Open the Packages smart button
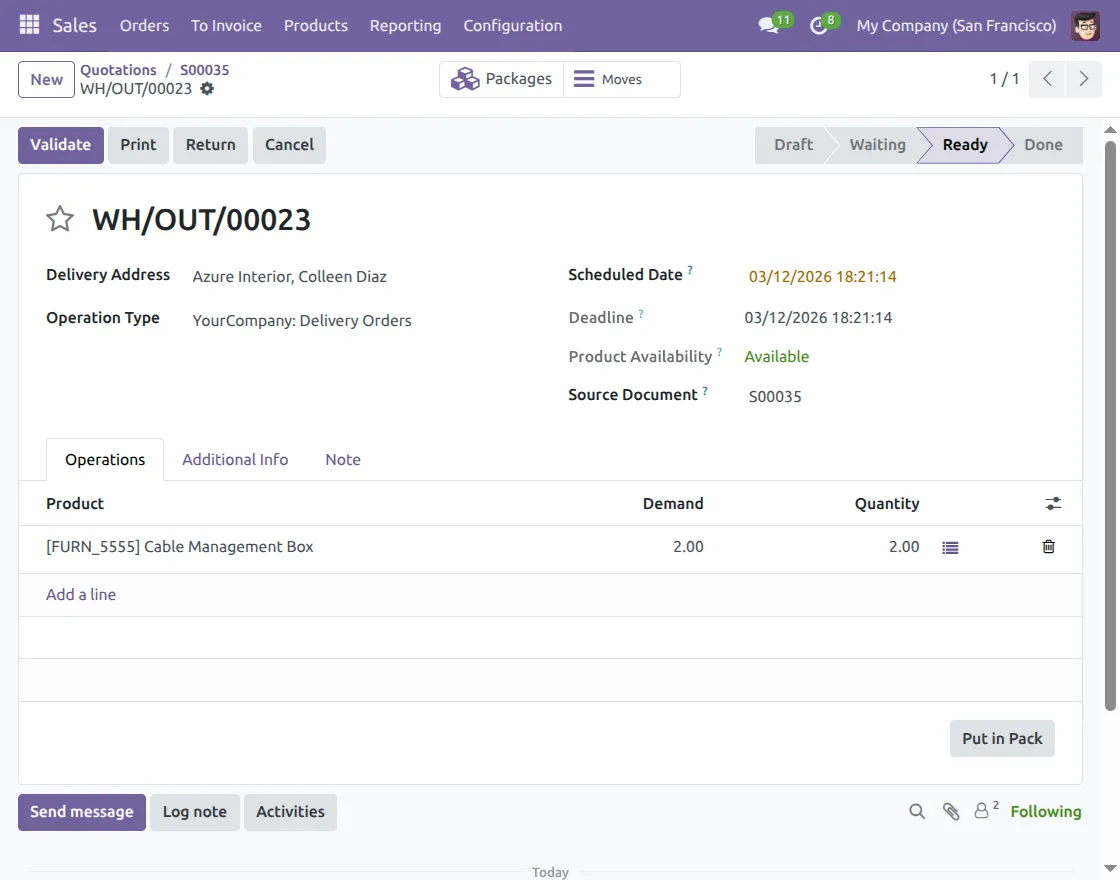The height and width of the screenshot is (880, 1120). [x=501, y=79]
